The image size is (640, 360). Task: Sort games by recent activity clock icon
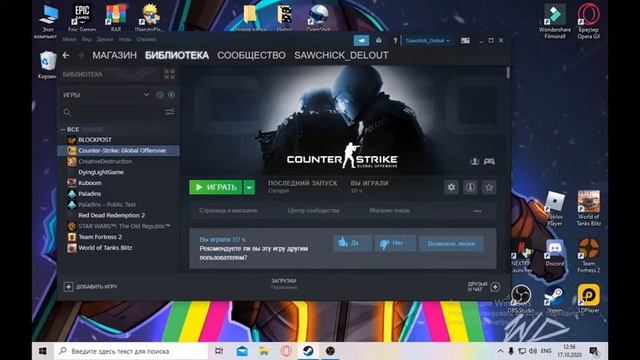coord(160,95)
